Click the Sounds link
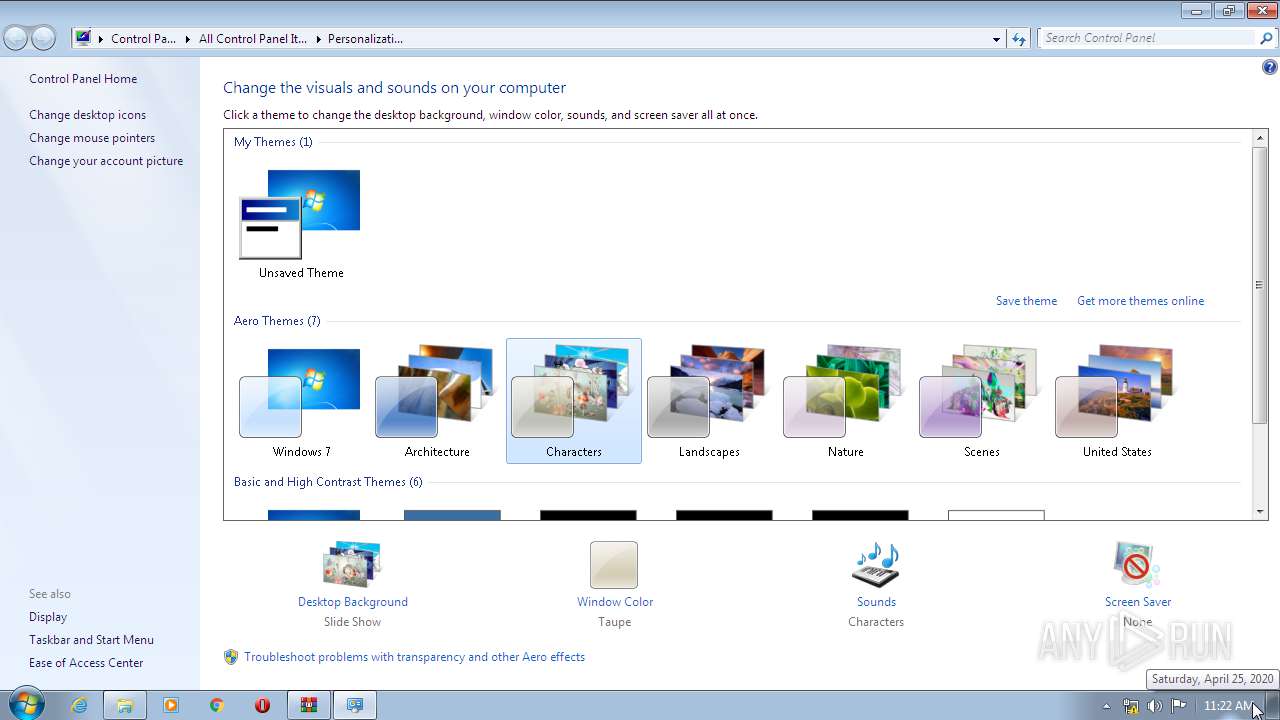The height and width of the screenshot is (720, 1280). [876, 602]
